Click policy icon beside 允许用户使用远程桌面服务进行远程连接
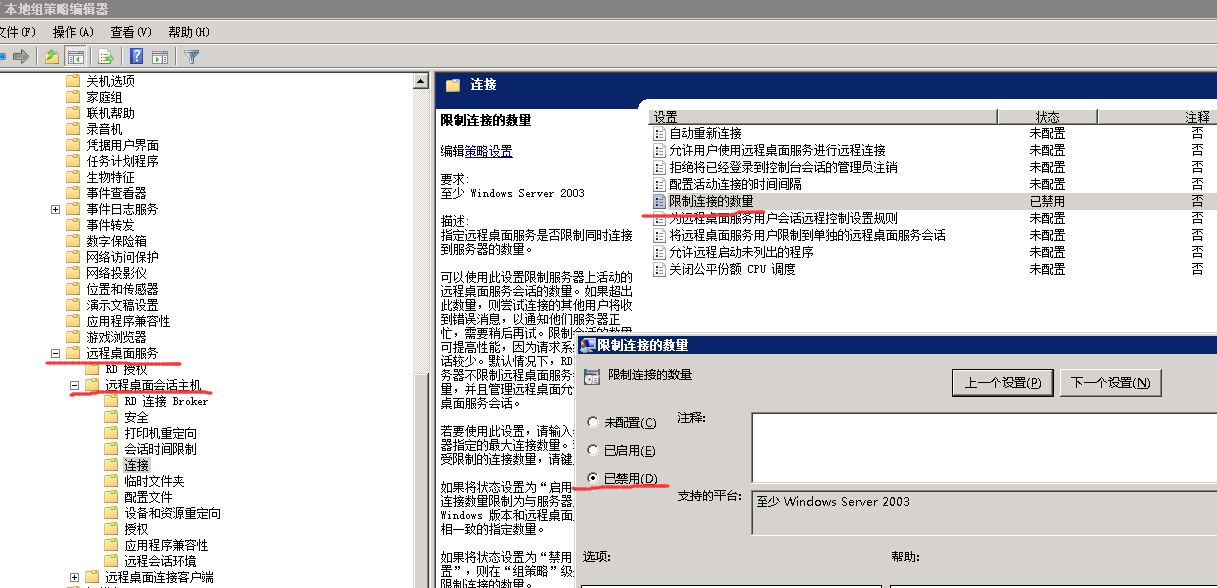Viewport: 1217px width, 588px height. click(659, 150)
